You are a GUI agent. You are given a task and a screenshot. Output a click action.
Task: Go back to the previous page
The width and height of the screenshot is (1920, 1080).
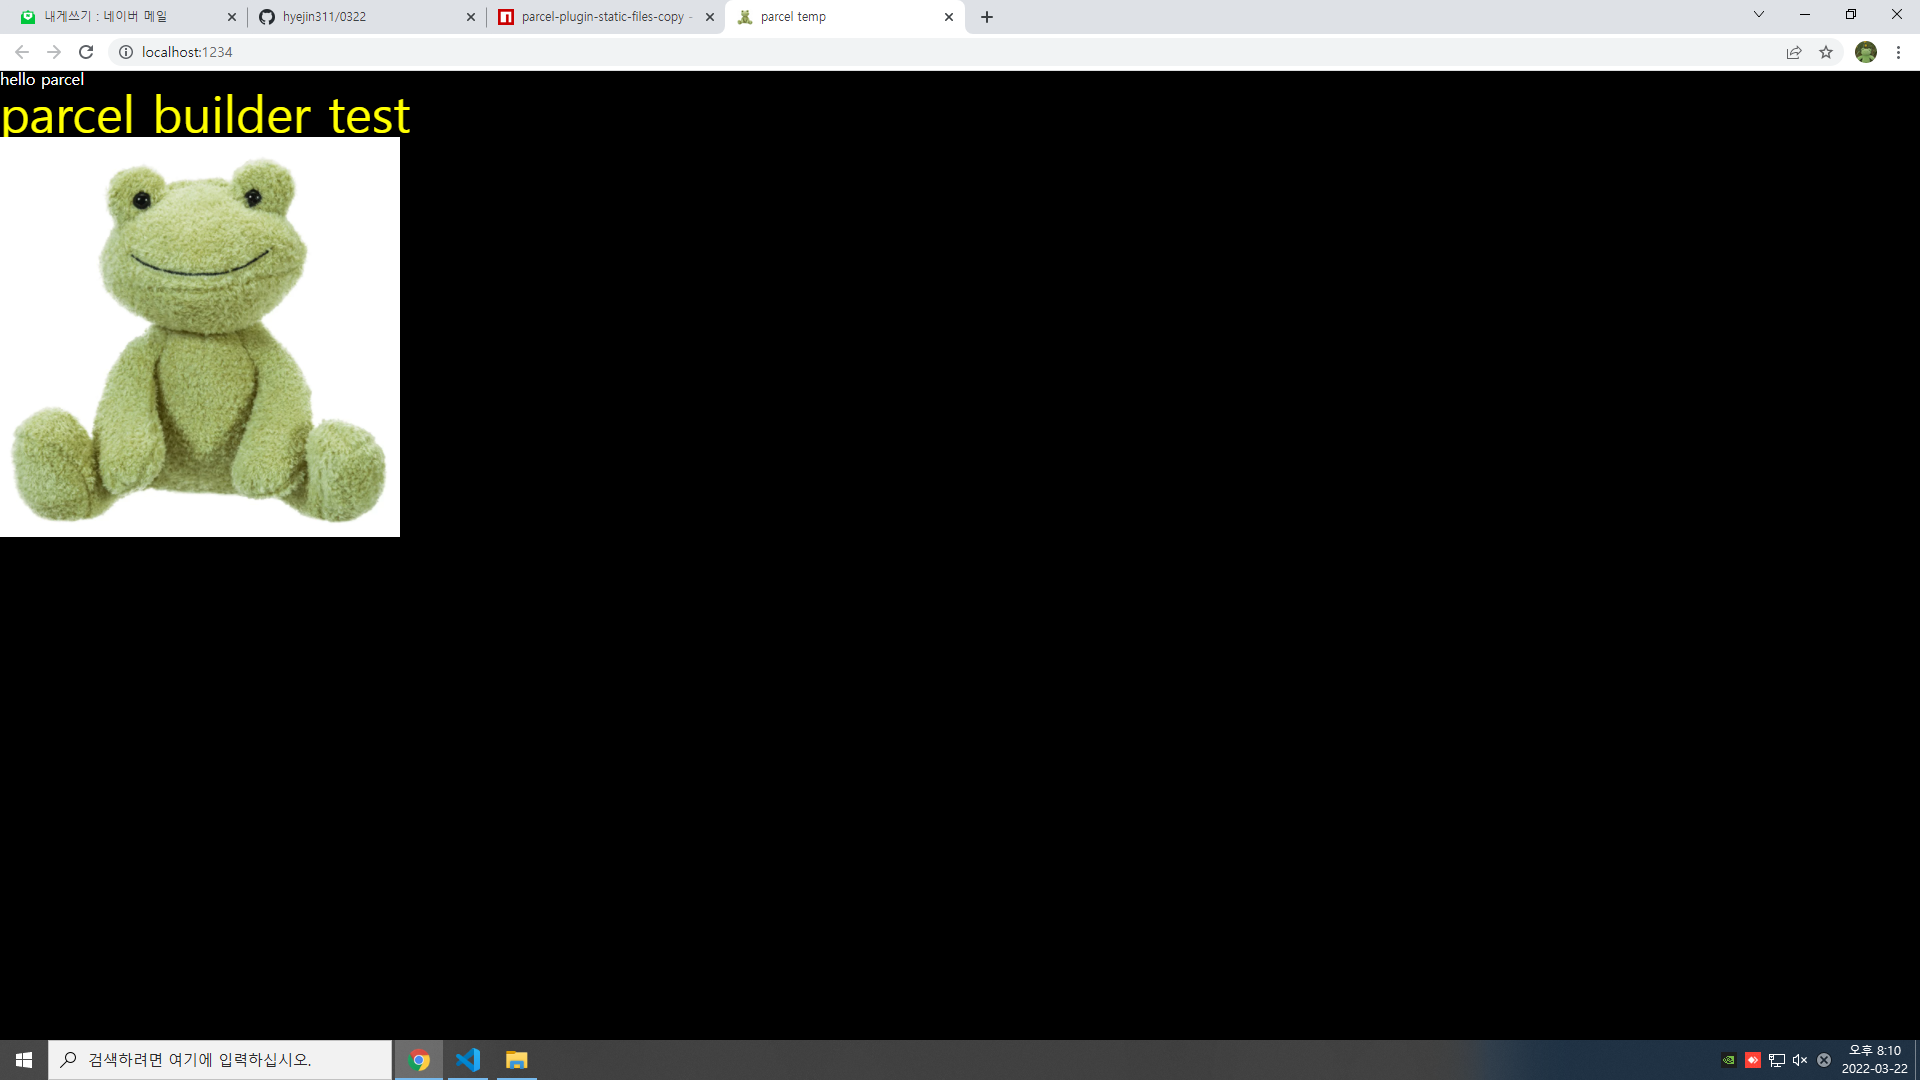tap(21, 52)
